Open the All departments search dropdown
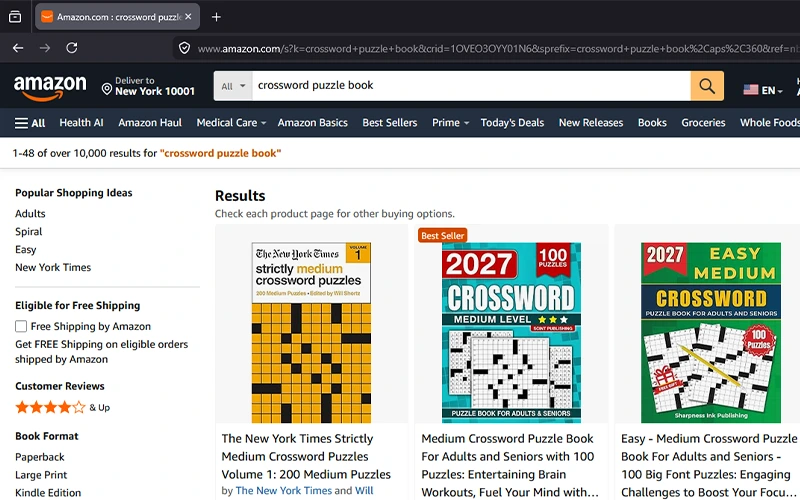 (x=233, y=86)
